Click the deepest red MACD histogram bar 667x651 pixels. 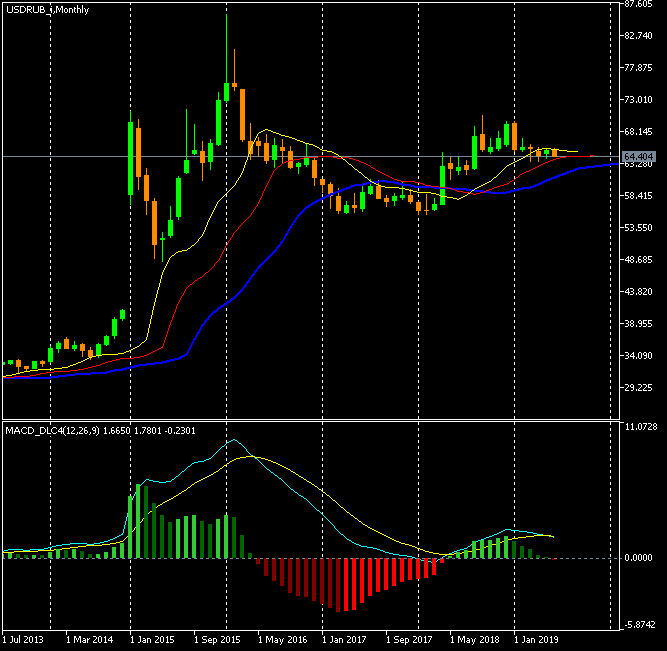click(x=338, y=585)
